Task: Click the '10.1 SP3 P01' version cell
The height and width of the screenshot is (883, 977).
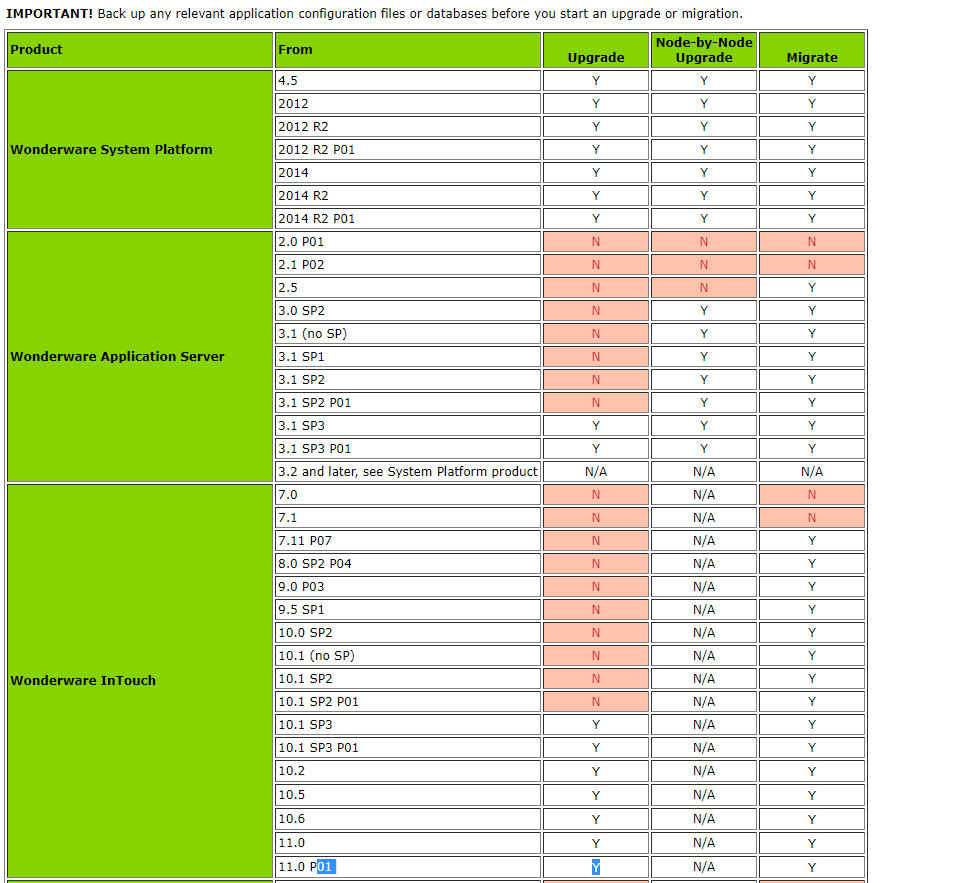Action: tap(407, 748)
